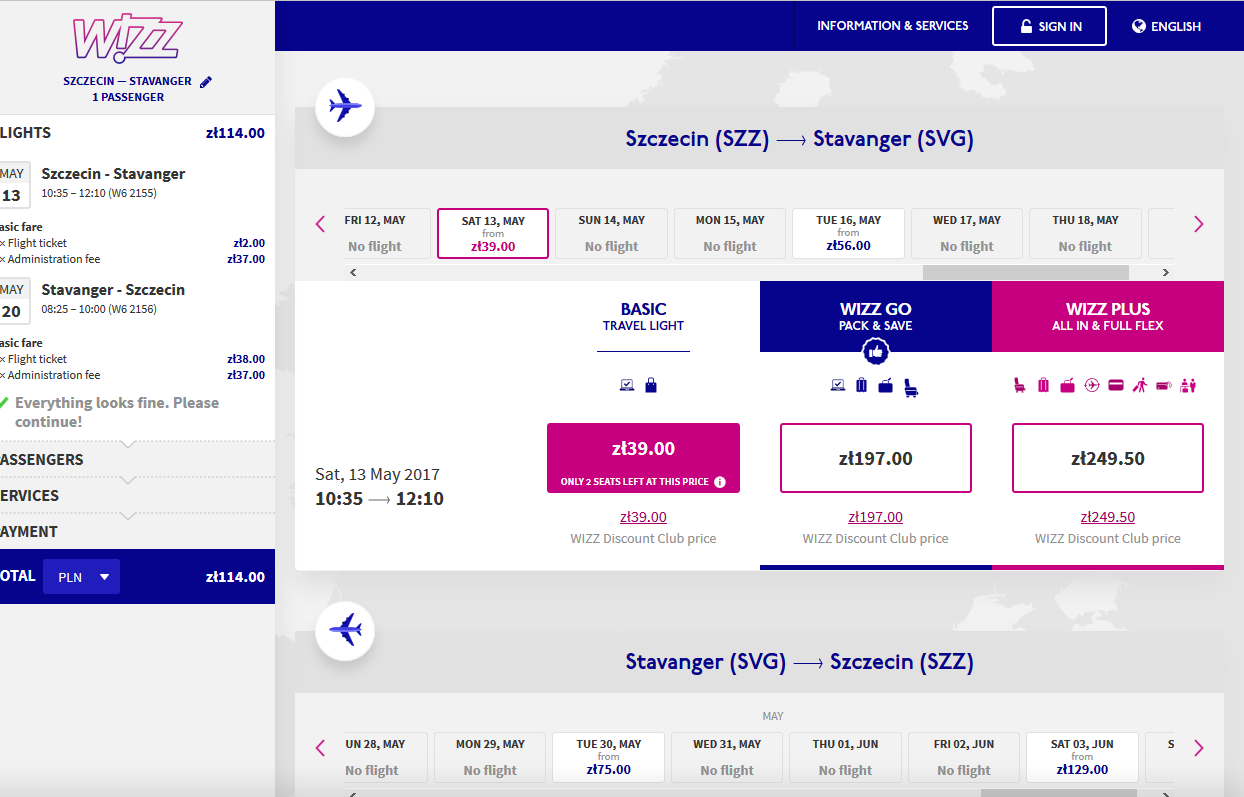Click the info icon on seats-left notice
This screenshot has height=797, width=1244.
[x=719, y=482]
